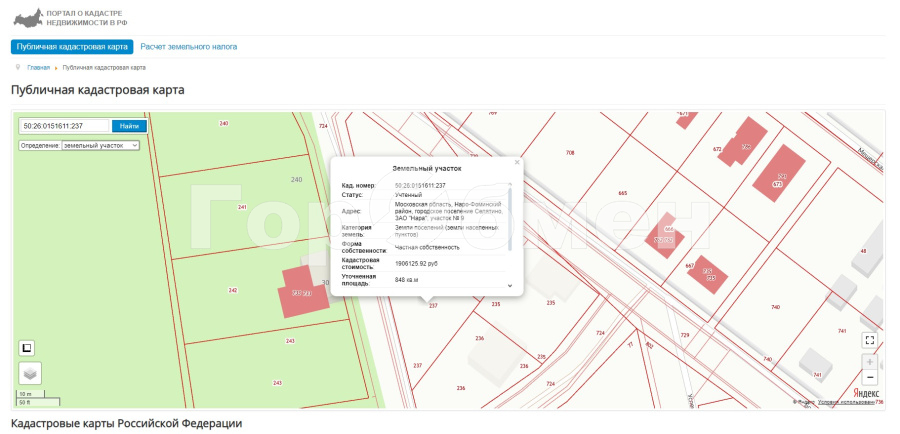The image size is (900, 434).
Task: Select the red building on parcel 242
Action: tap(302, 293)
